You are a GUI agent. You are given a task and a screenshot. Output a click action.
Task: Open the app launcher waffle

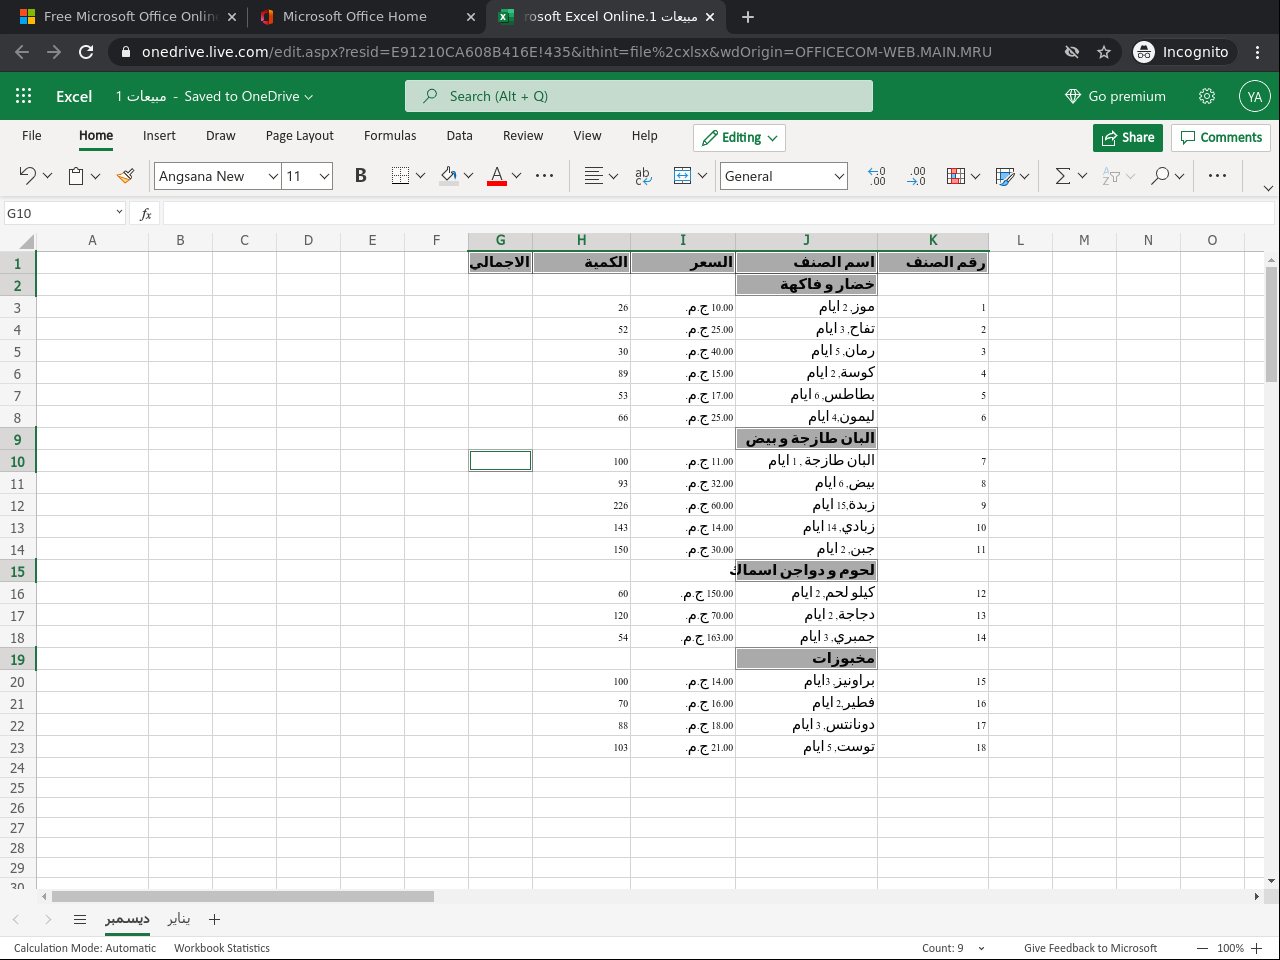click(24, 96)
